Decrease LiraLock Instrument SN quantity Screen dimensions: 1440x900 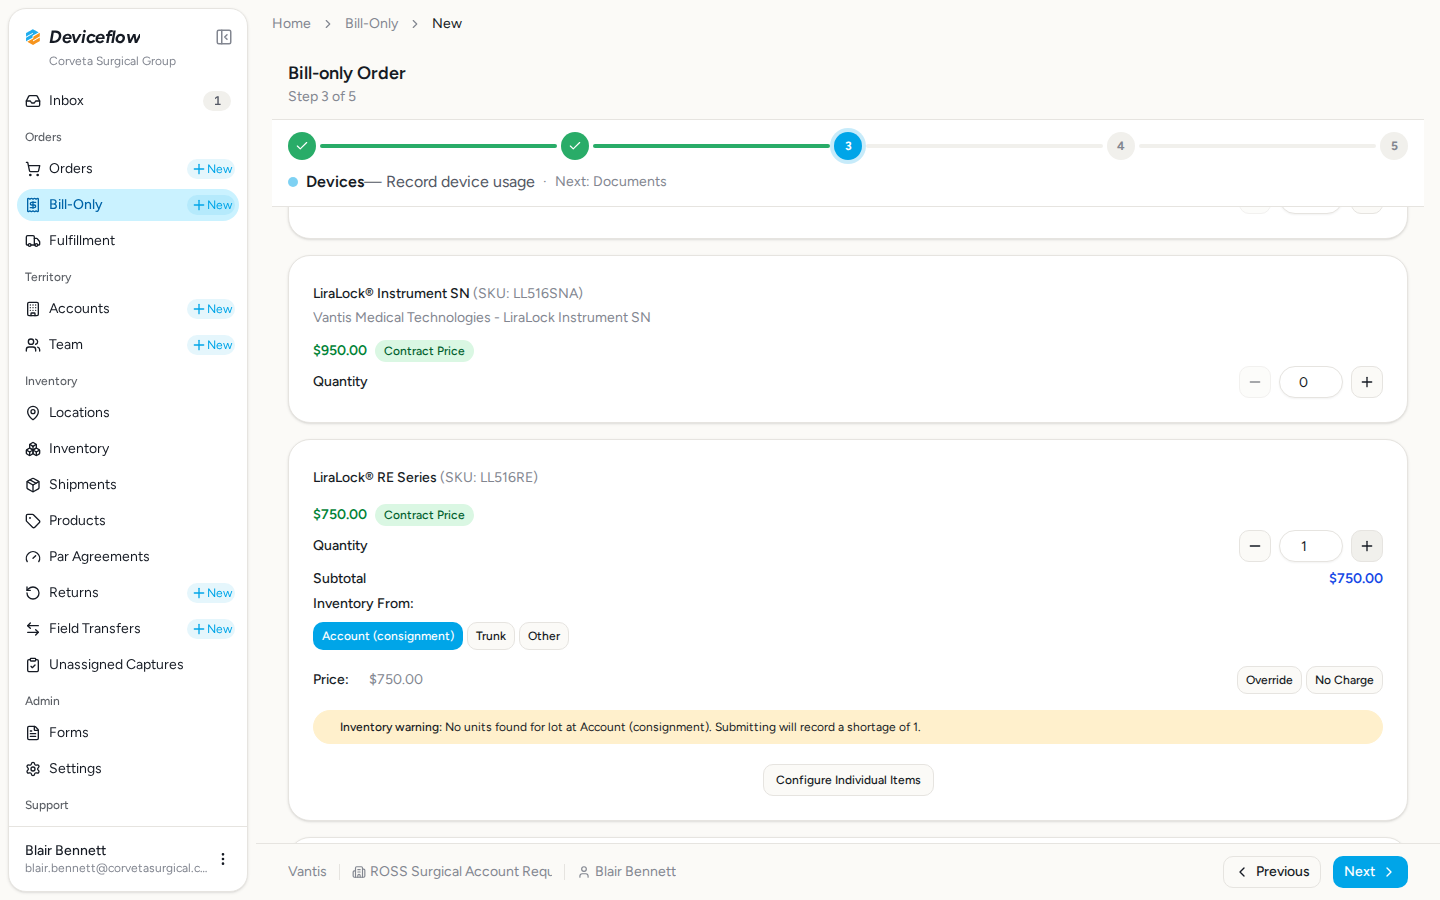pos(1255,382)
